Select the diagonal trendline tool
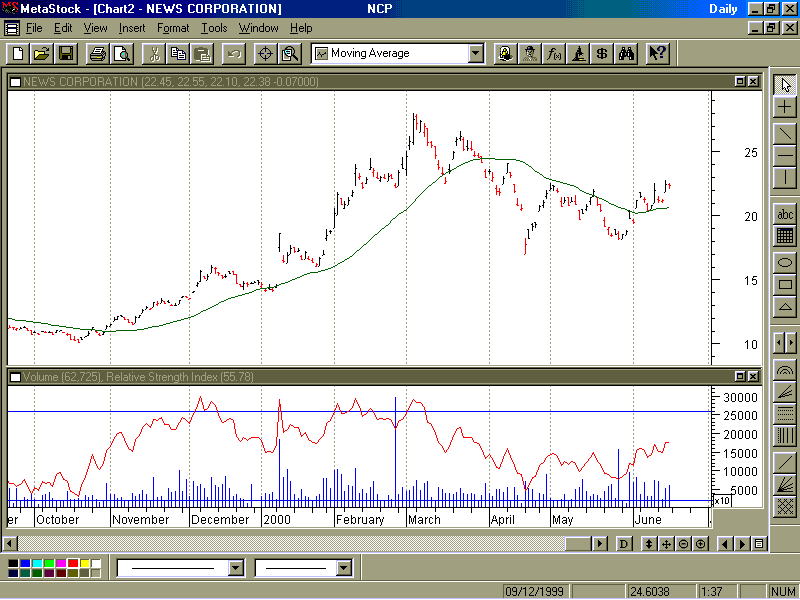800x600 pixels. (x=785, y=134)
